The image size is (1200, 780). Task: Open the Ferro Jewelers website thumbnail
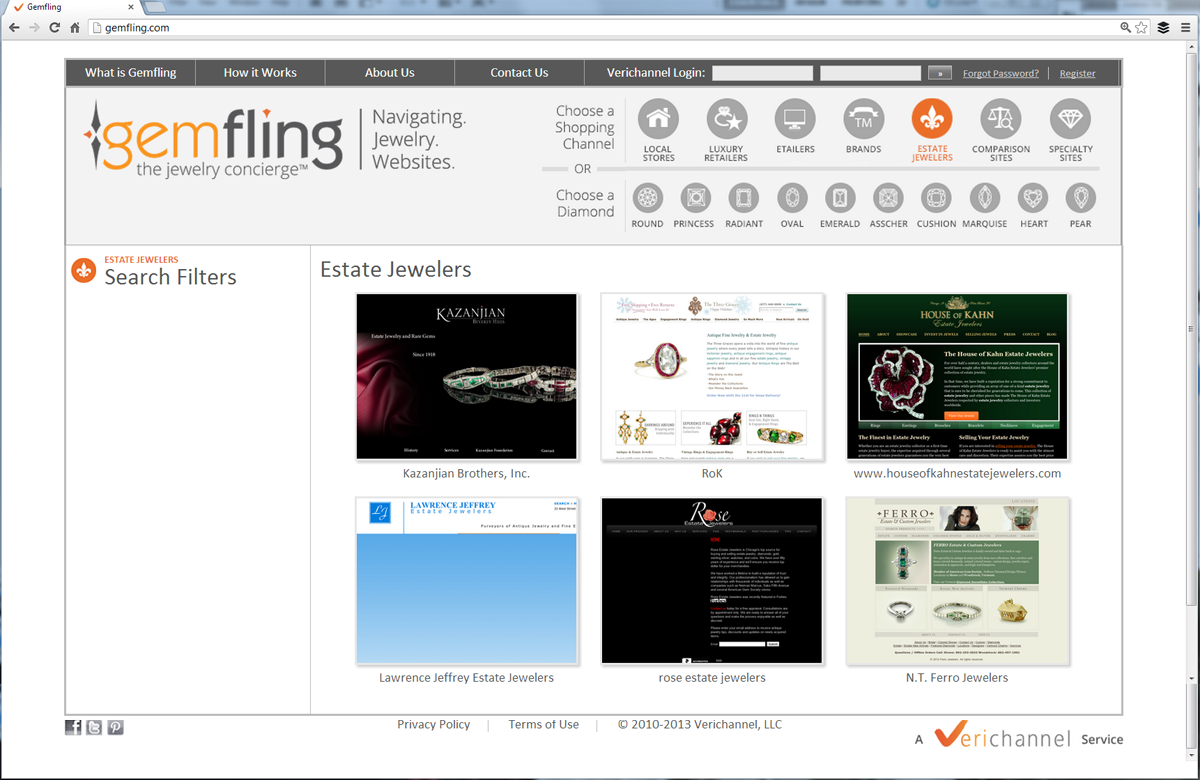(x=957, y=581)
